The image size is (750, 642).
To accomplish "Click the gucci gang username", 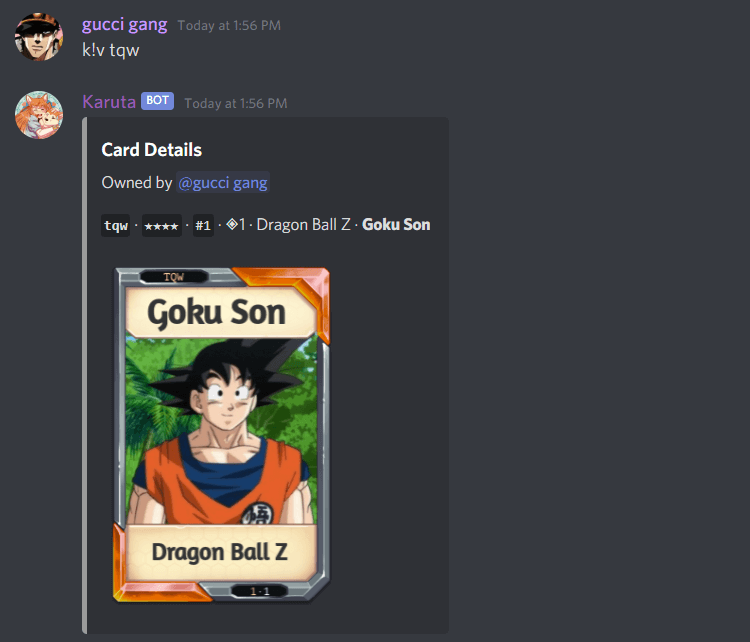I will pyautogui.click(x=124, y=24).
